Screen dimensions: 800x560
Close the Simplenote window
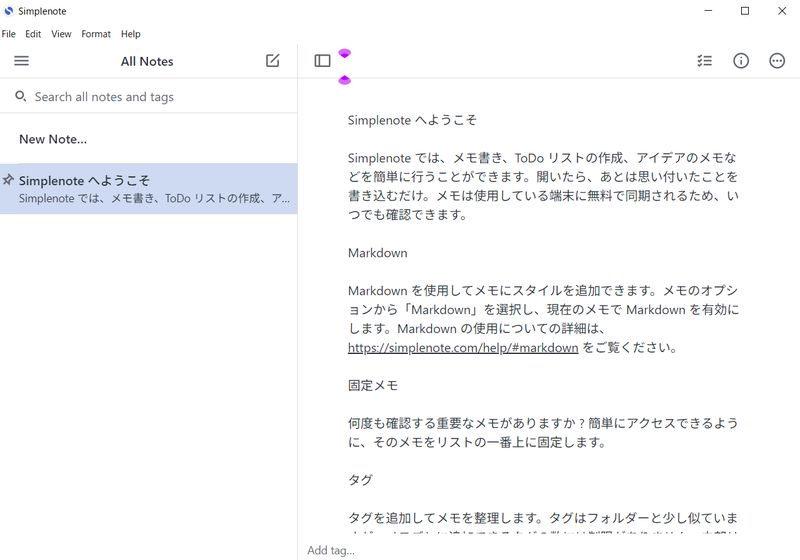click(782, 11)
